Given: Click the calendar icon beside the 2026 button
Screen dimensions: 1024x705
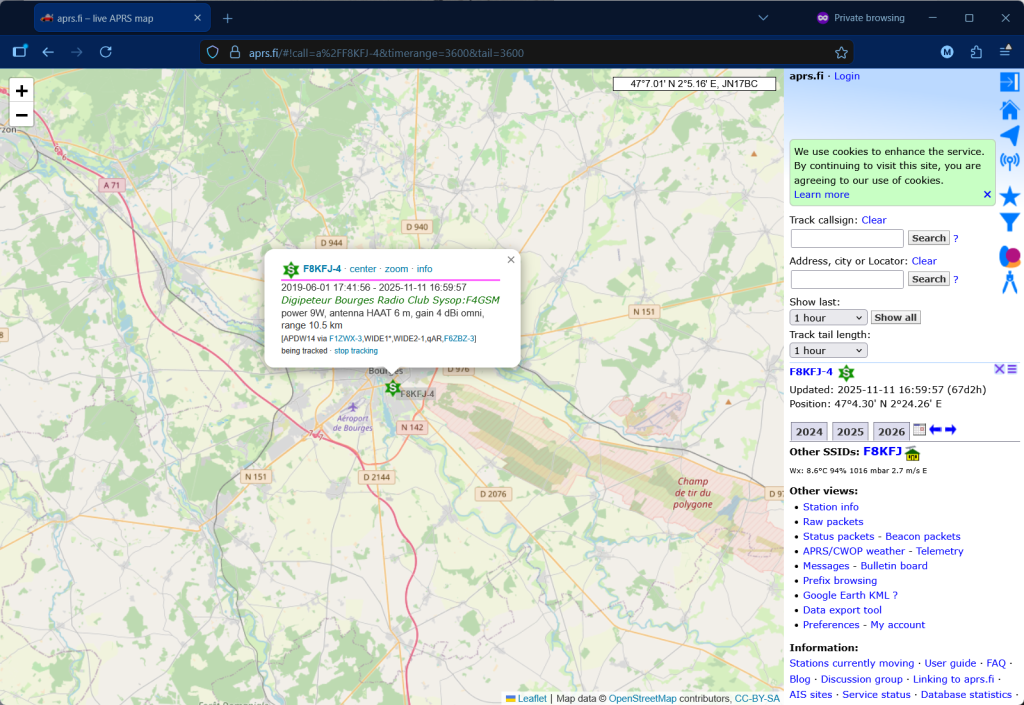Looking at the screenshot, I should pos(919,430).
